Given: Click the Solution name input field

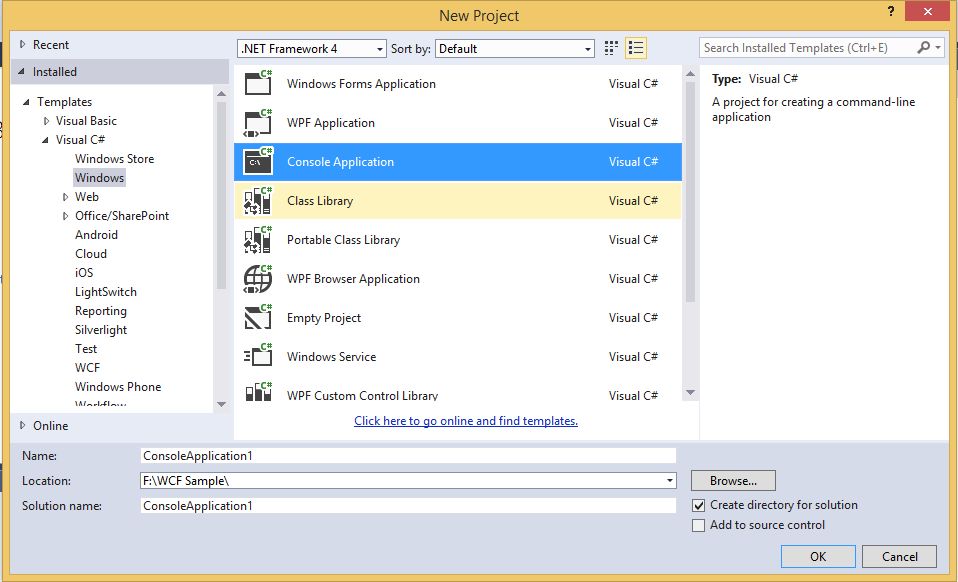Looking at the screenshot, I should point(408,506).
